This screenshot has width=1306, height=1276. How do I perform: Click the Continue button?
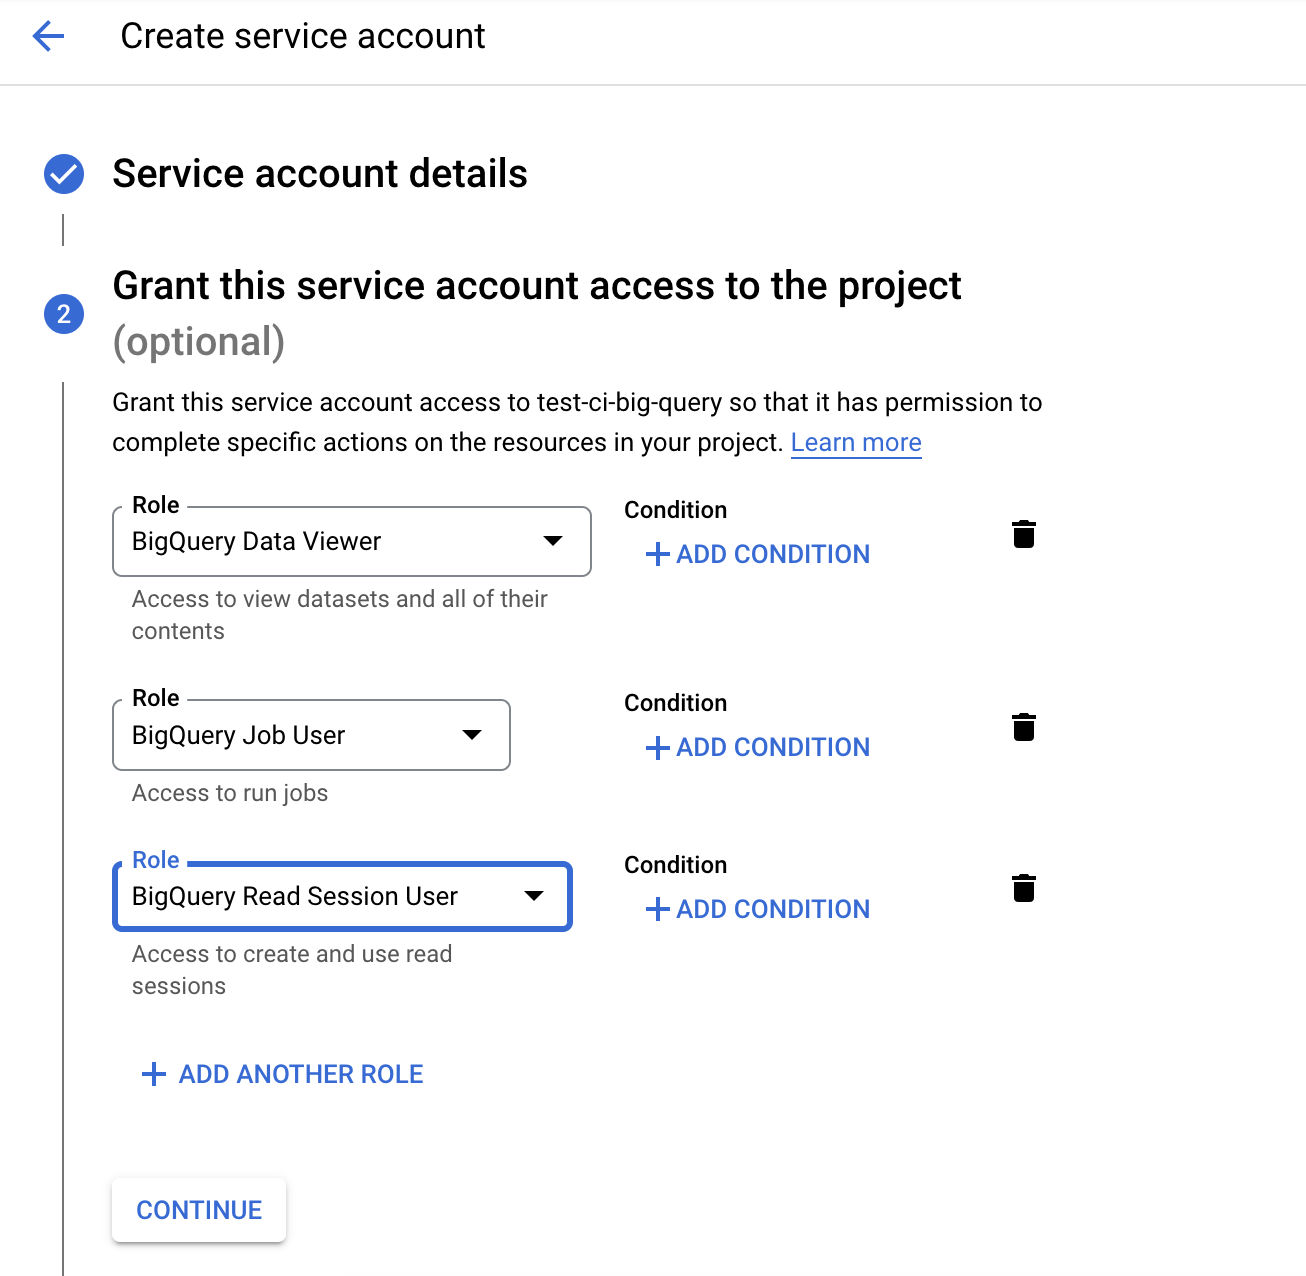pyautogui.click(x=199, y=1210)
